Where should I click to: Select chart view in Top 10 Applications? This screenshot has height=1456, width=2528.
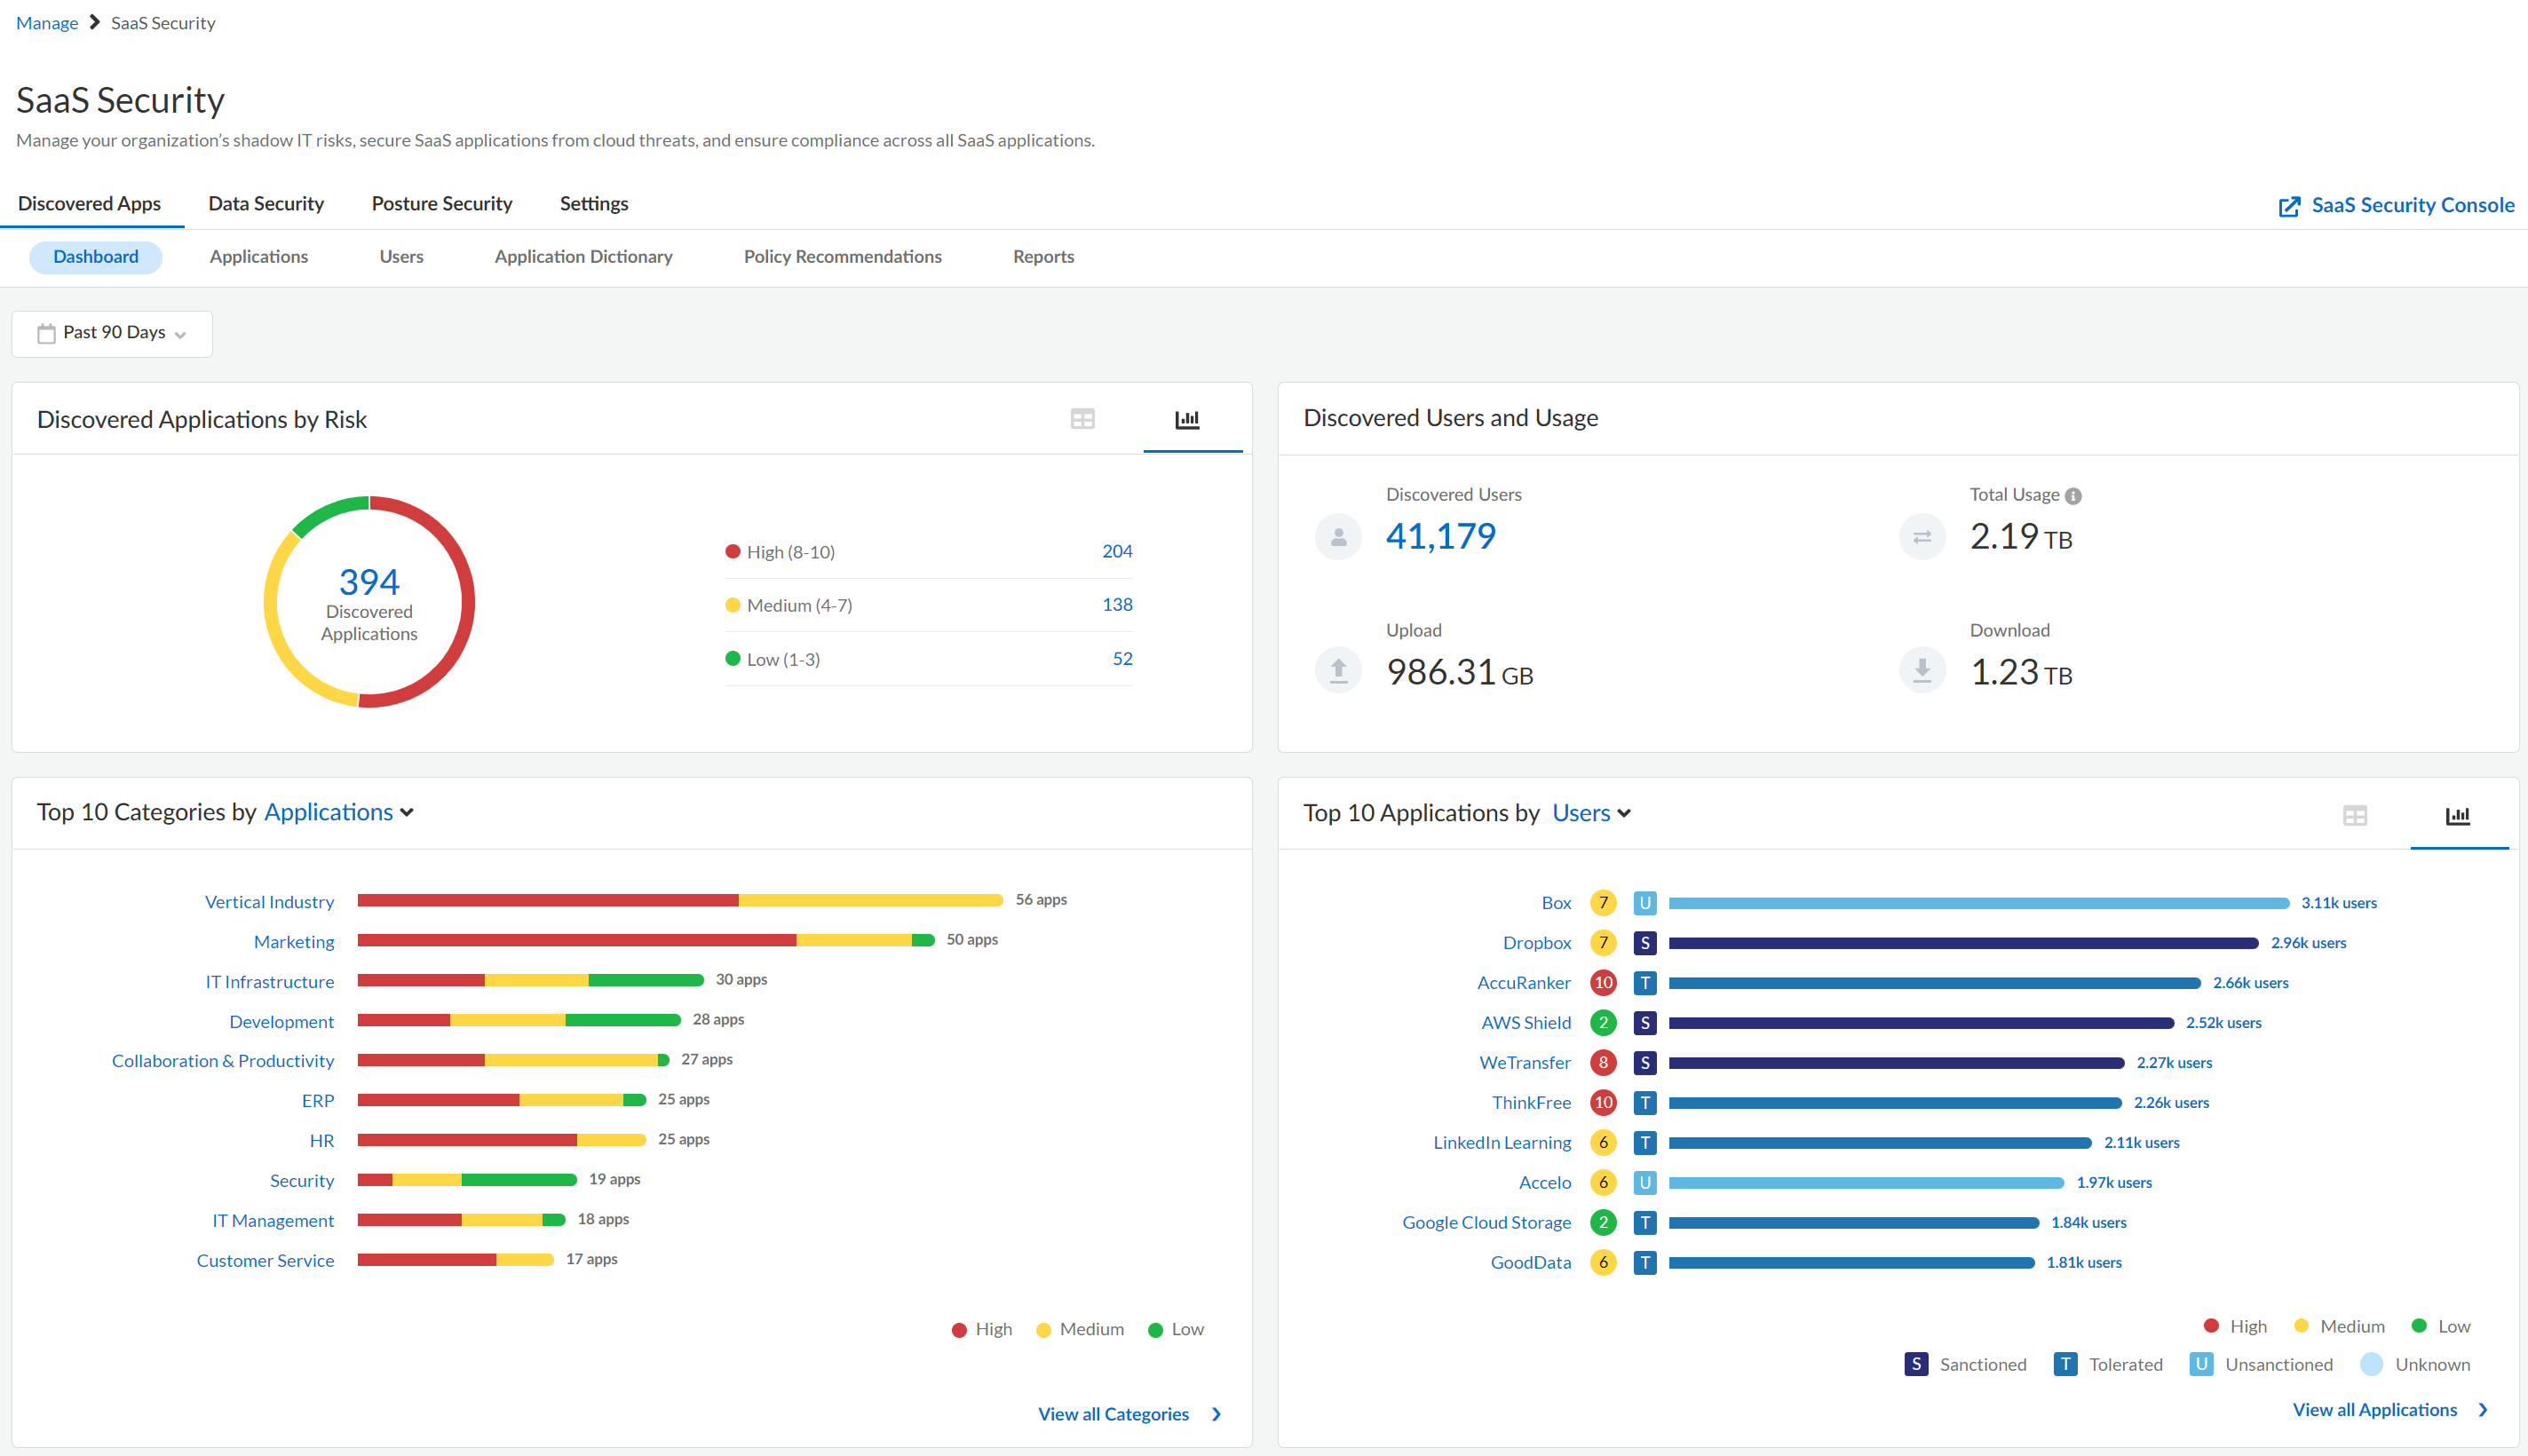(x=2457, y=816)
